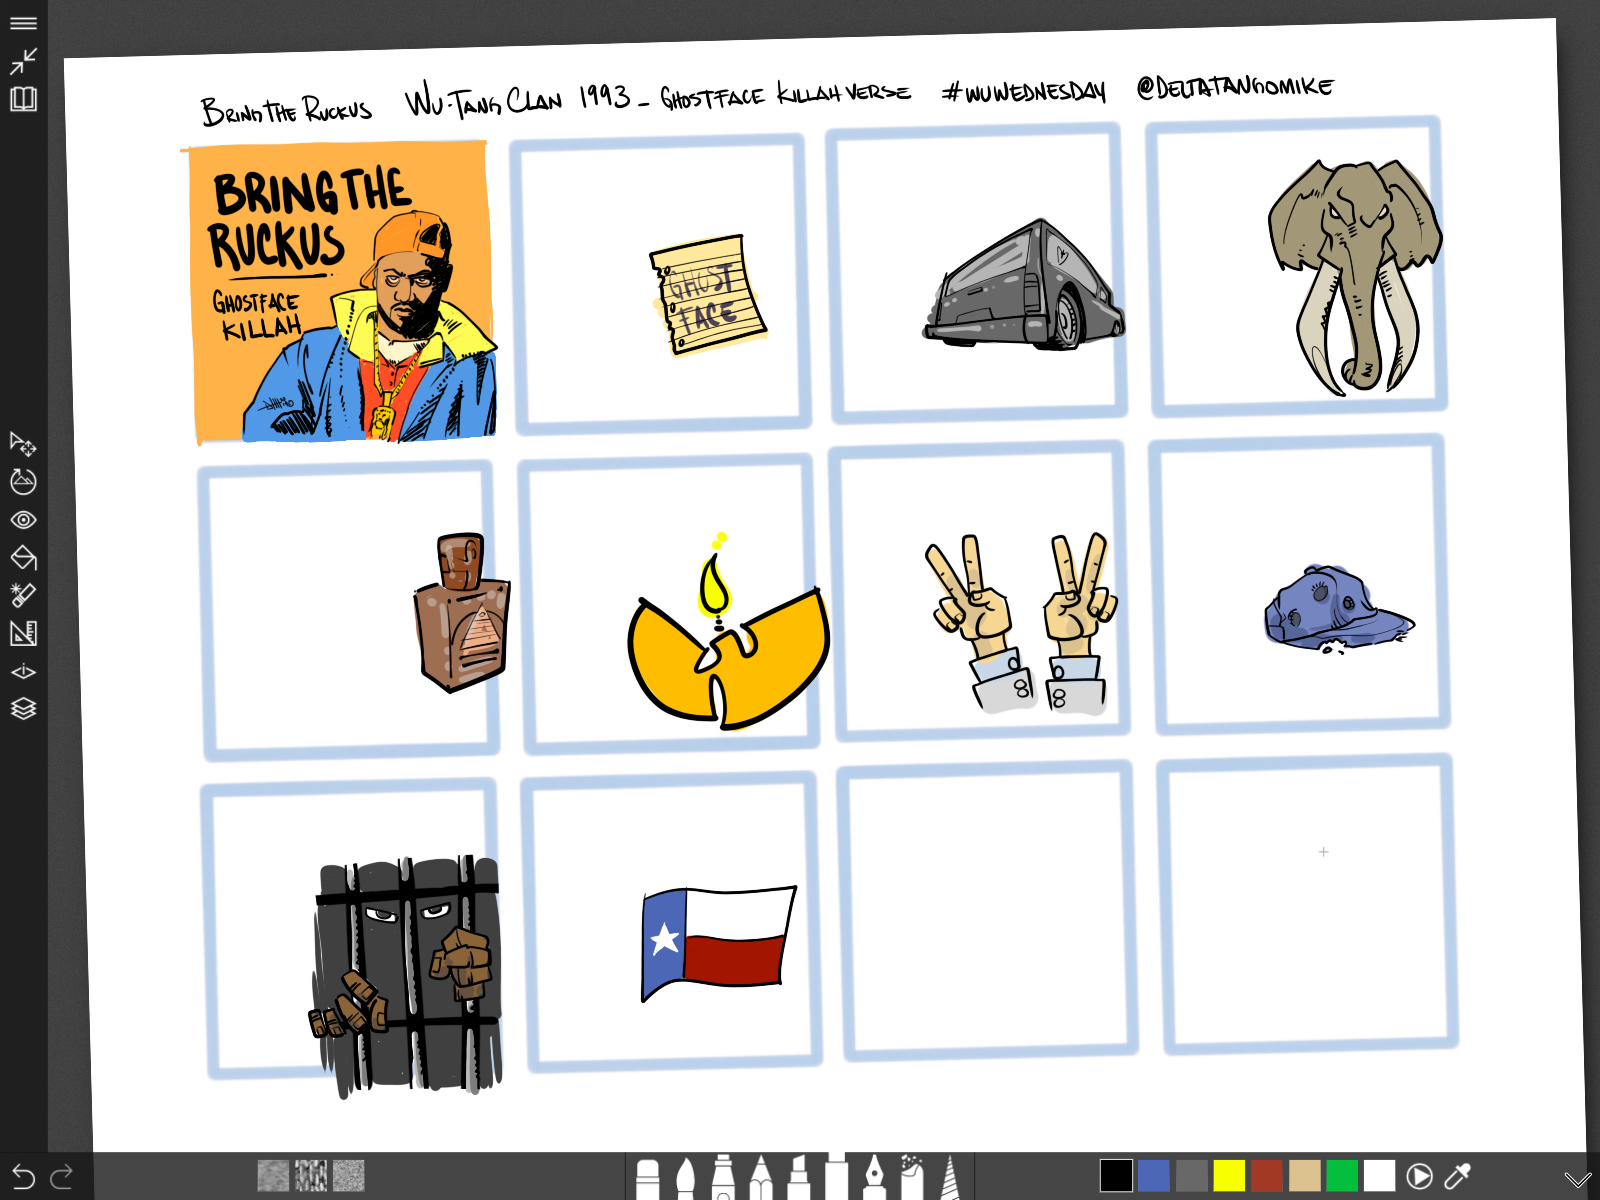Open the book gallery icon
Viewport: 1600px width, 1200px height.
tap(23, 99)
